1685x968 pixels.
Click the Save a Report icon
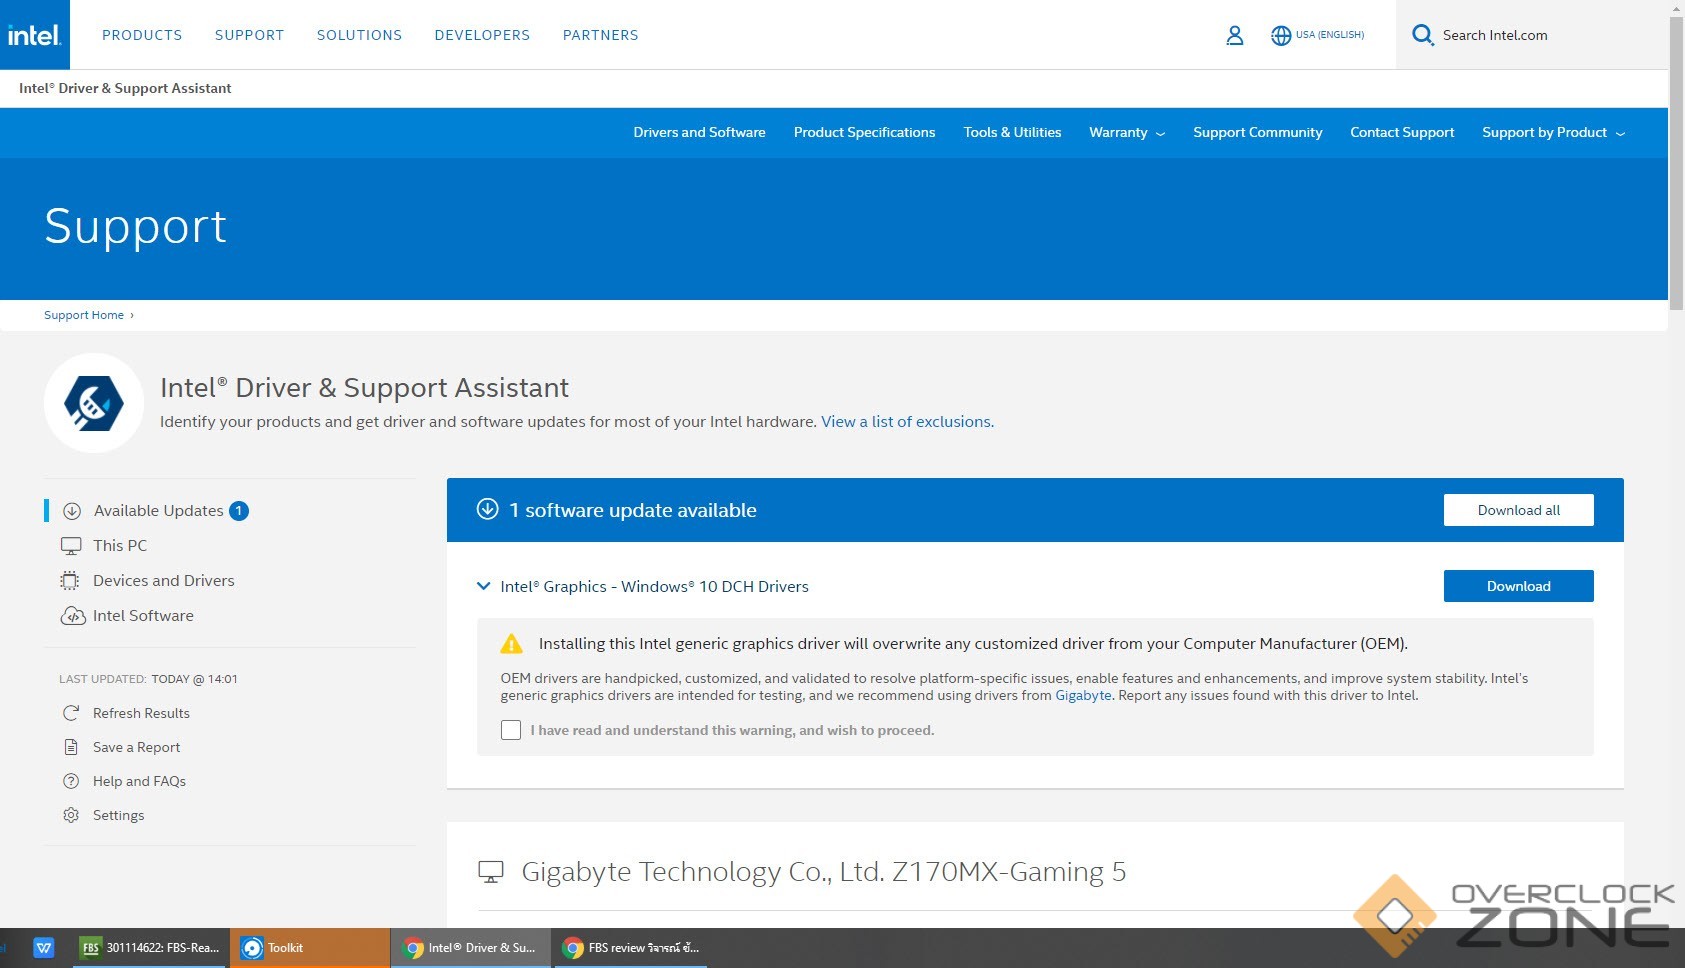[71, 747]
